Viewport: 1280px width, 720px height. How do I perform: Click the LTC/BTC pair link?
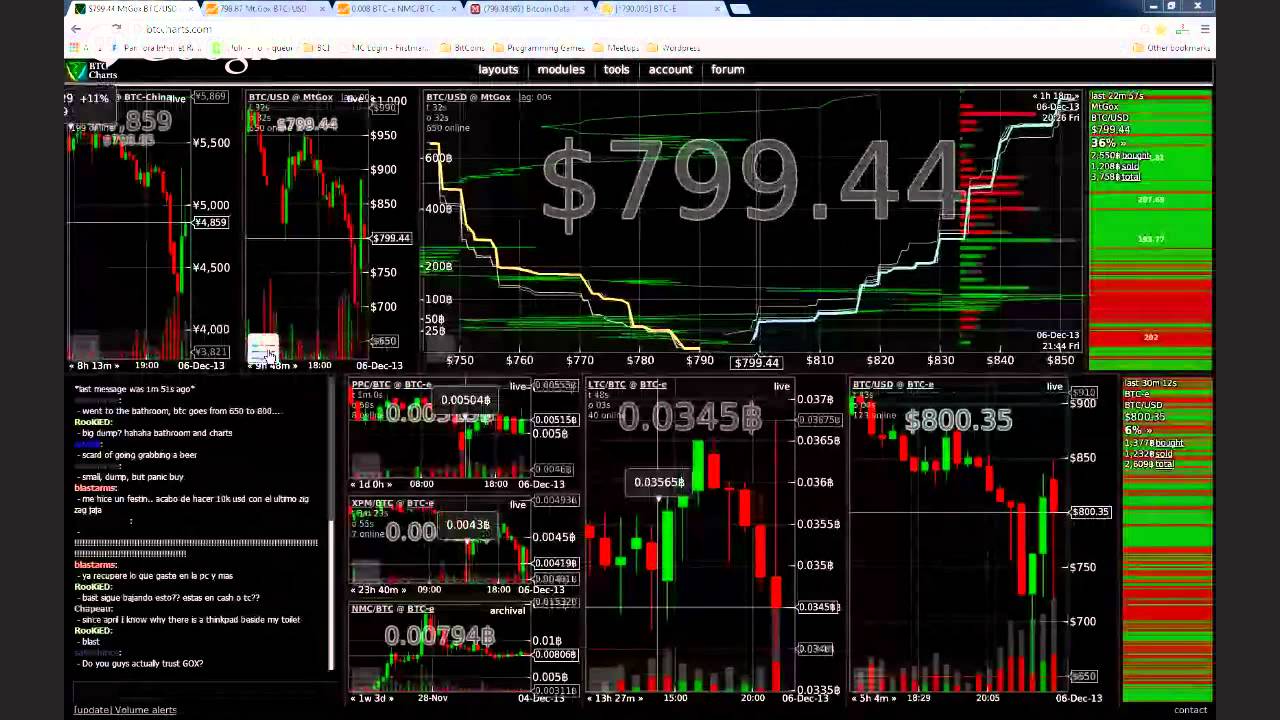tap(606, 385)
